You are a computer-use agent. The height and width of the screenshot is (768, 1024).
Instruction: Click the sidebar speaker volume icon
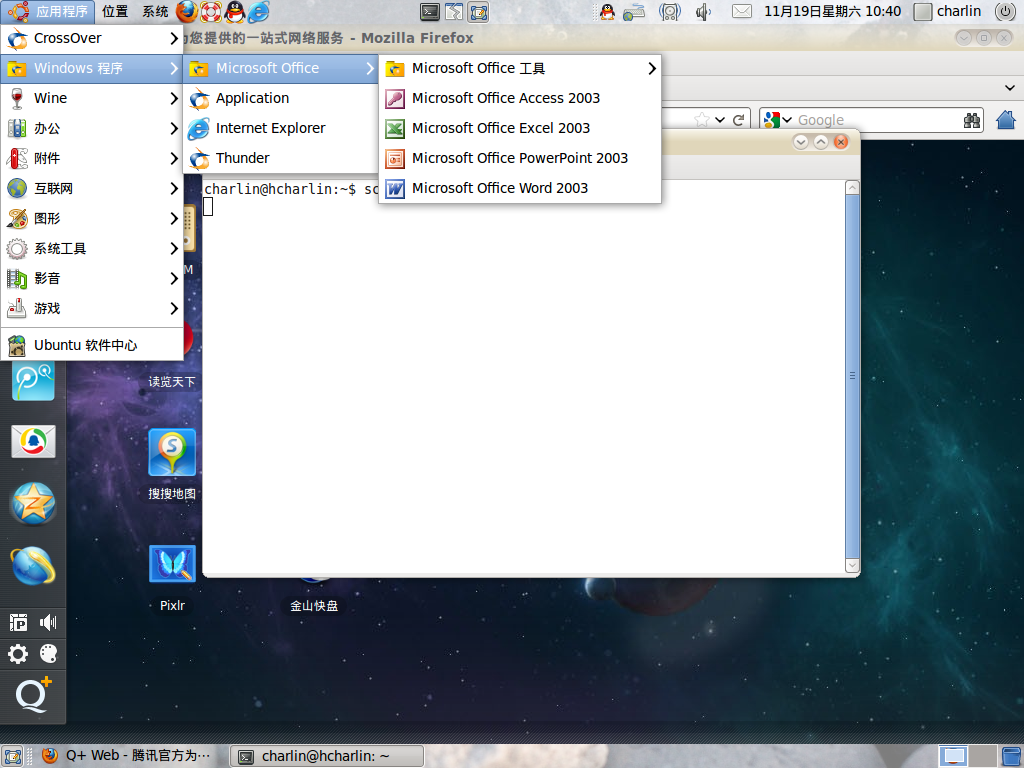48,622
